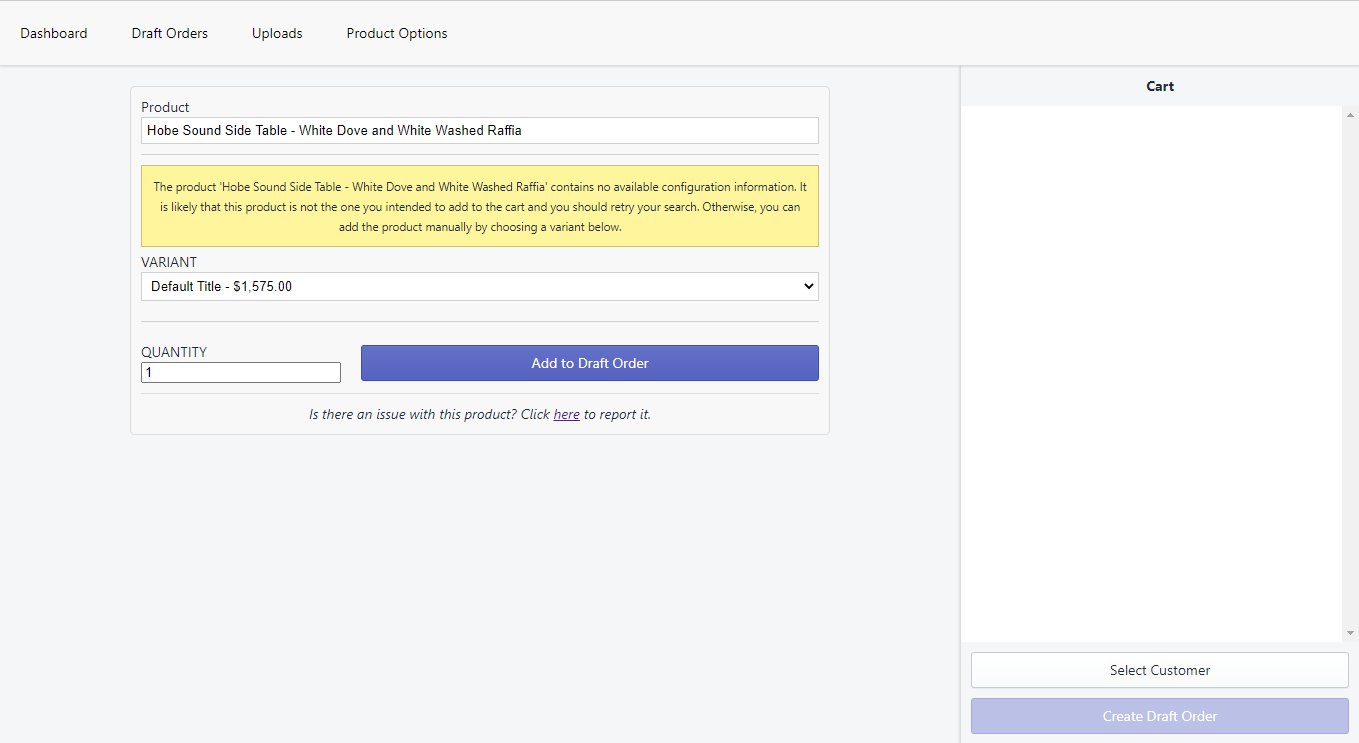This screenshot has height=743, width=1359.
Task: Click the QUANTITY label text
Action: (x=174, y=352)
